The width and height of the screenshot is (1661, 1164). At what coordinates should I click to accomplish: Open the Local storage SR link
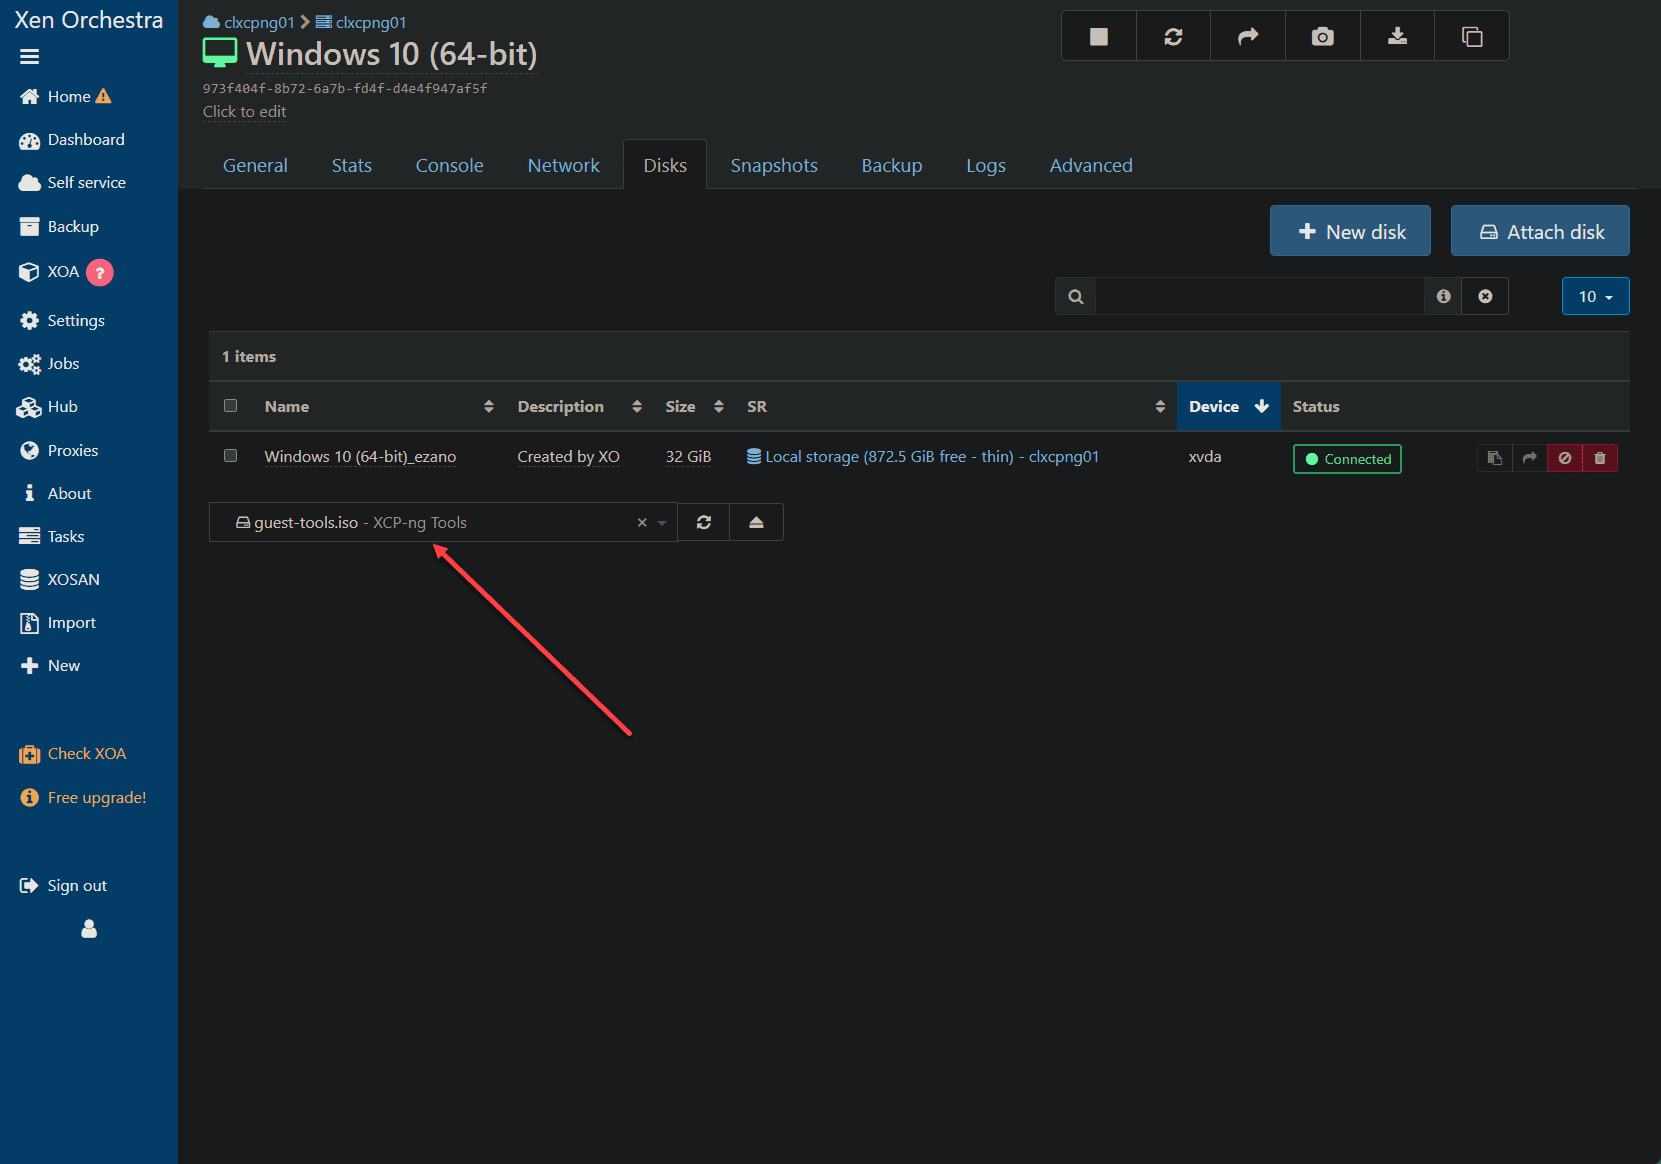tap(922, 457)
